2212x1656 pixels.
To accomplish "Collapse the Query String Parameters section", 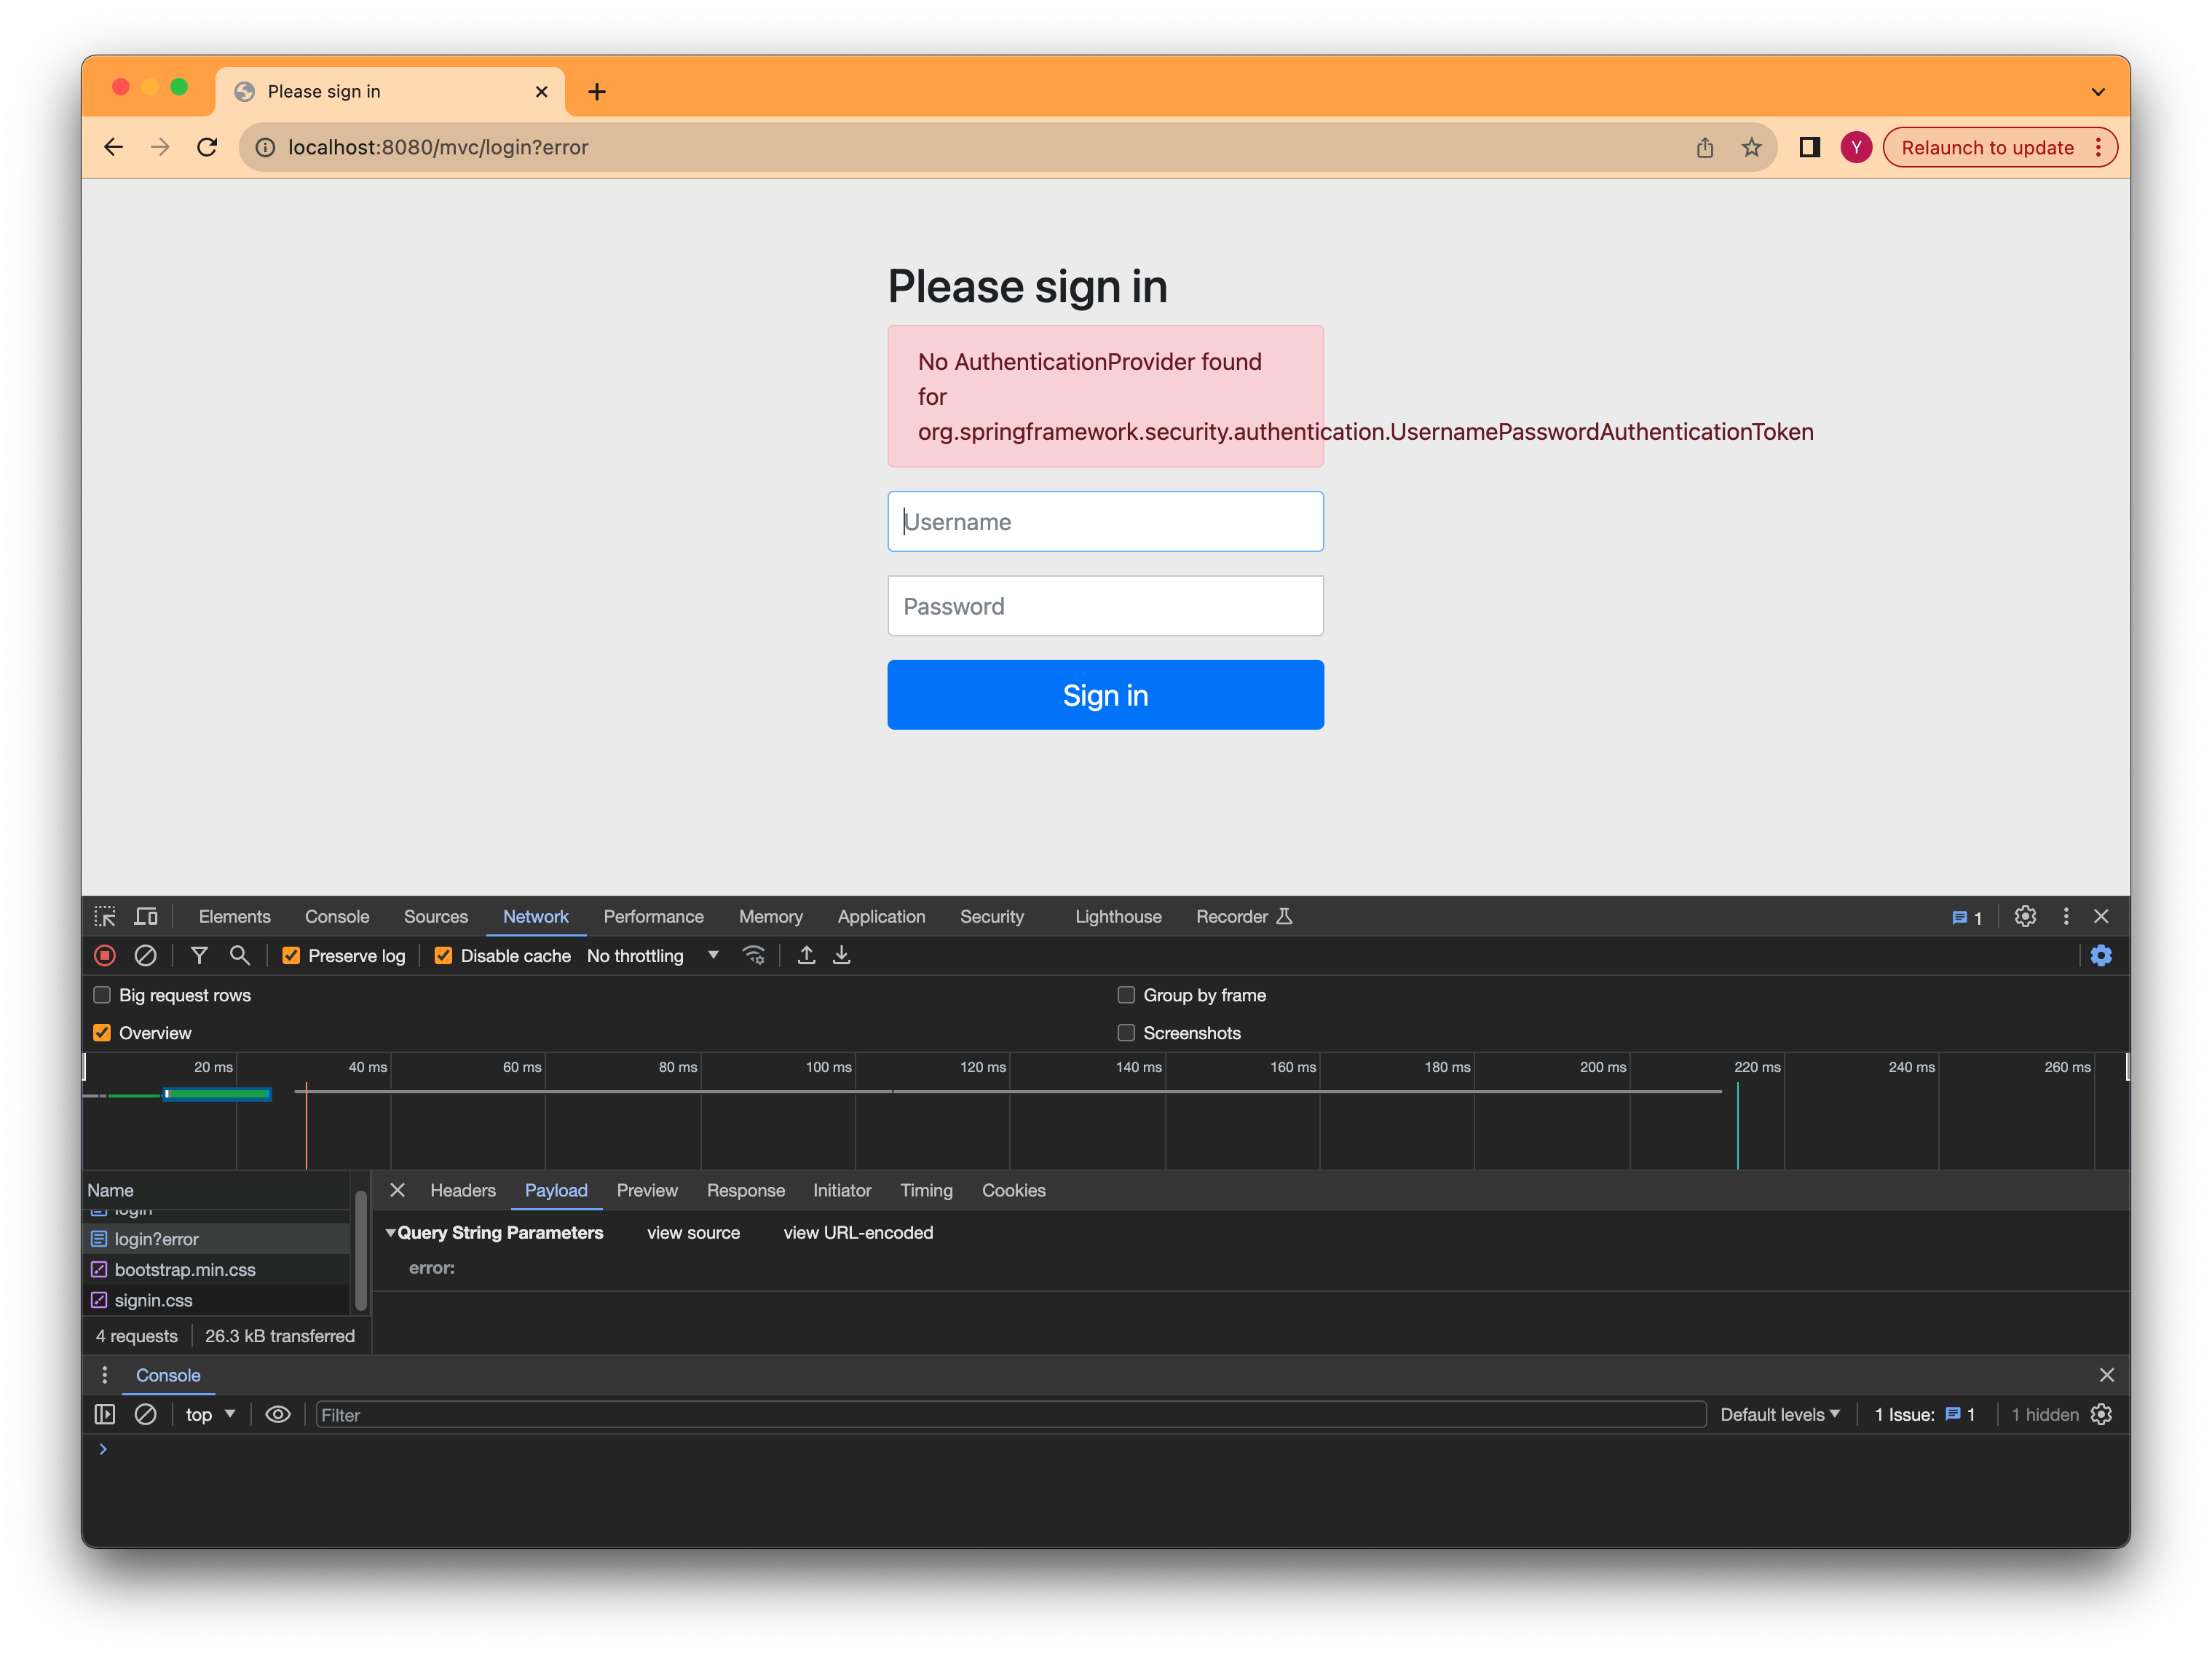I will [391, 1233].
